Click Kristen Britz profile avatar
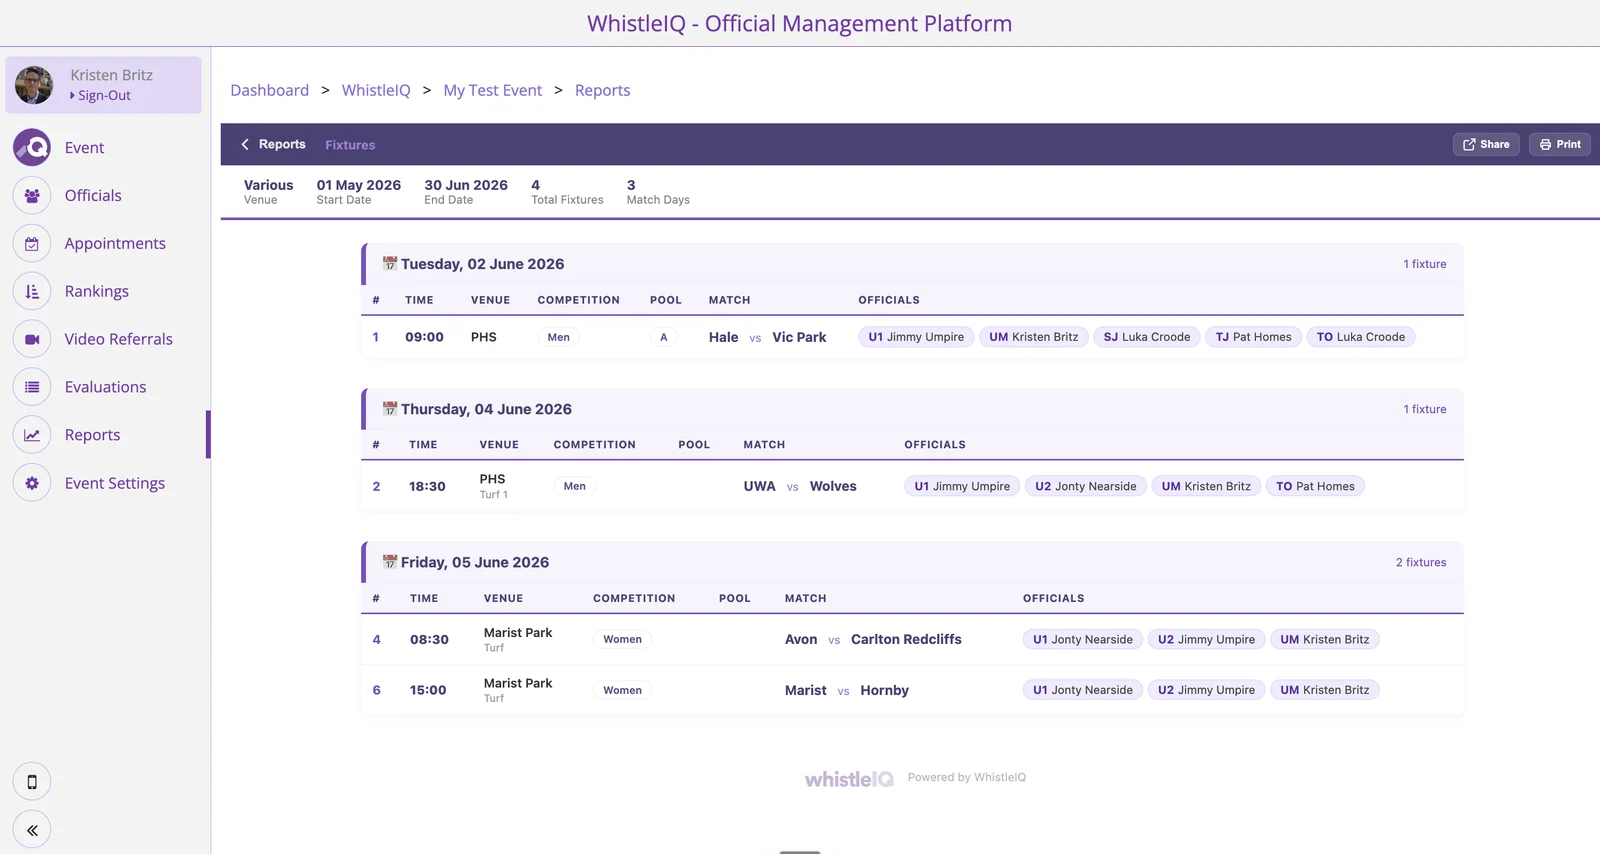 pyautogui.click(x=34, y=85)
